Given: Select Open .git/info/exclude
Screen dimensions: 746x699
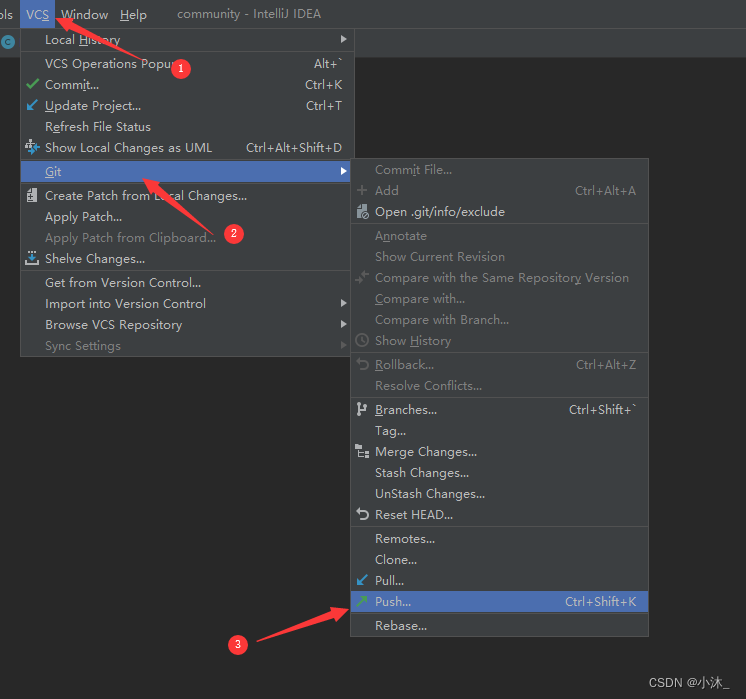Looking at the screenshot, I should point(499,212).
